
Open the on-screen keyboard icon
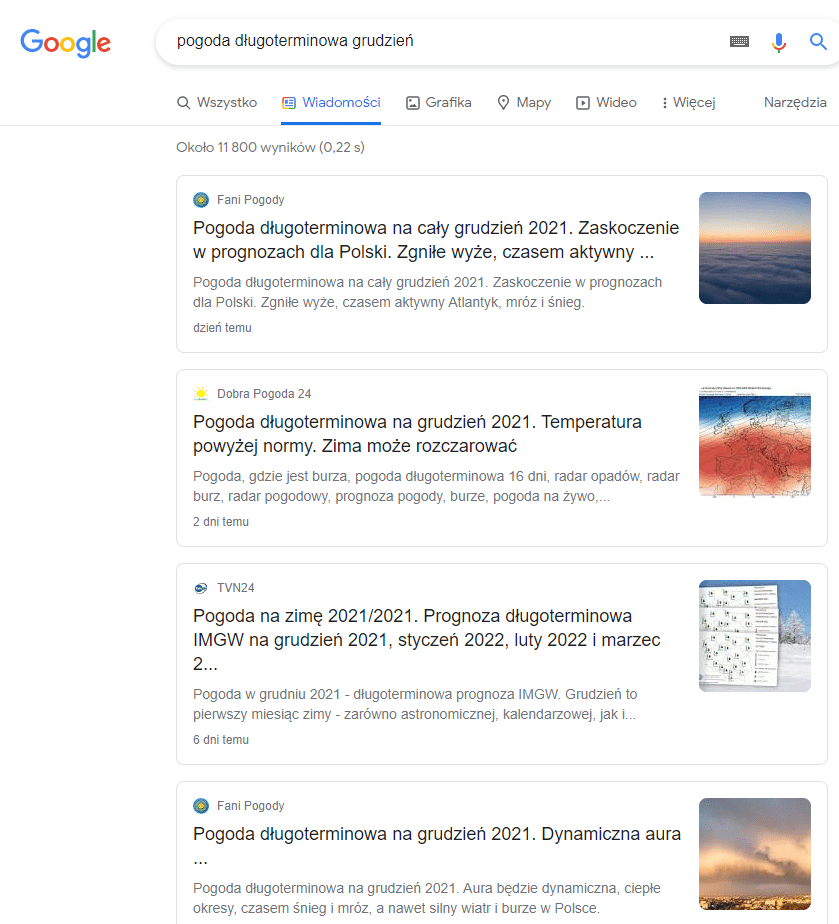(739, 42)
